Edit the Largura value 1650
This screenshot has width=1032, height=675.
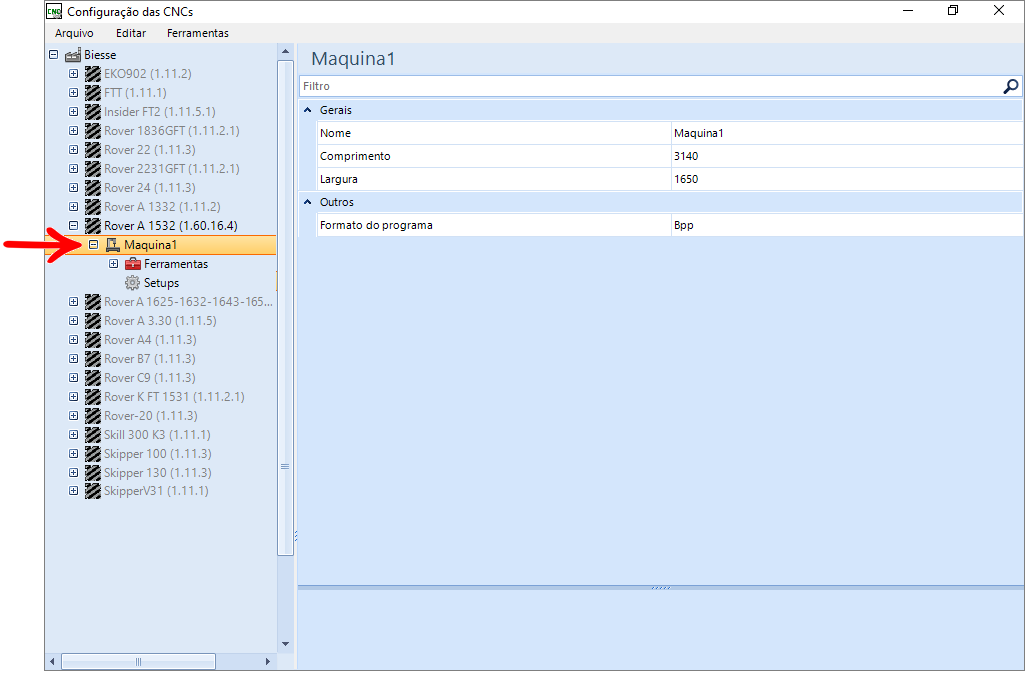(x=847, y=179)
